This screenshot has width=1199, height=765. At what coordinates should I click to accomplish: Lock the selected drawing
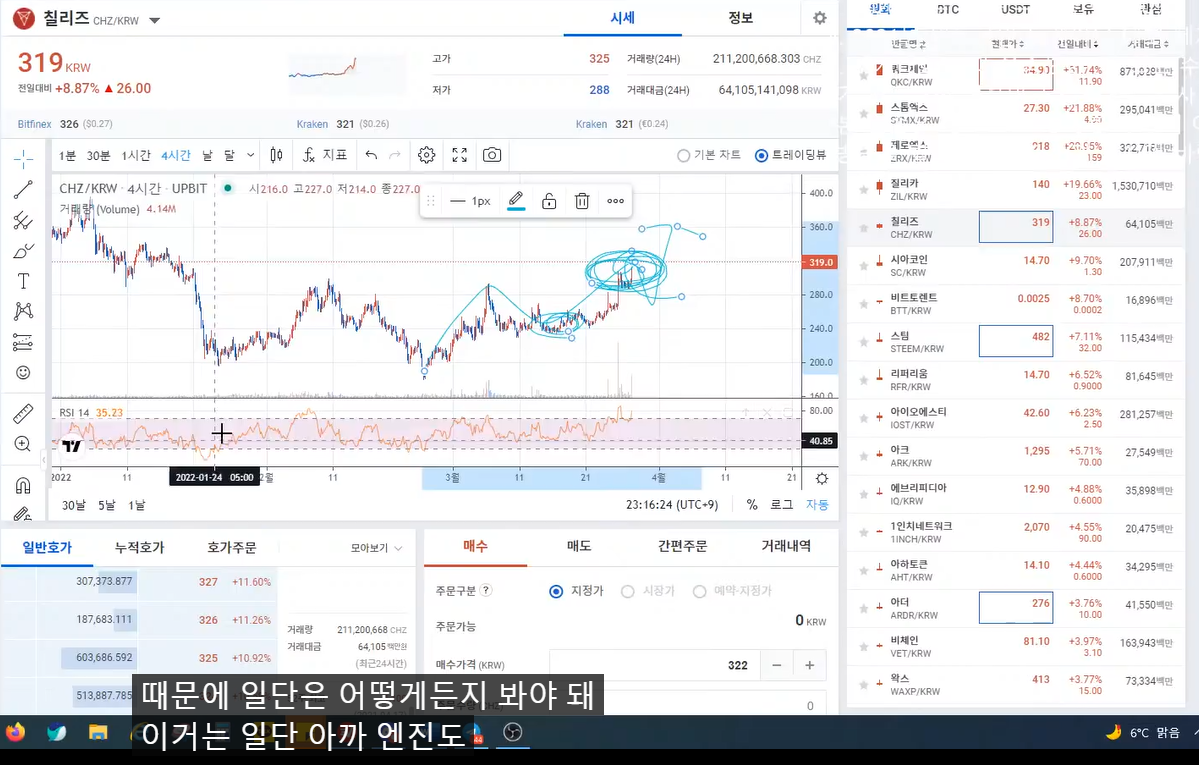click(549, 201)
